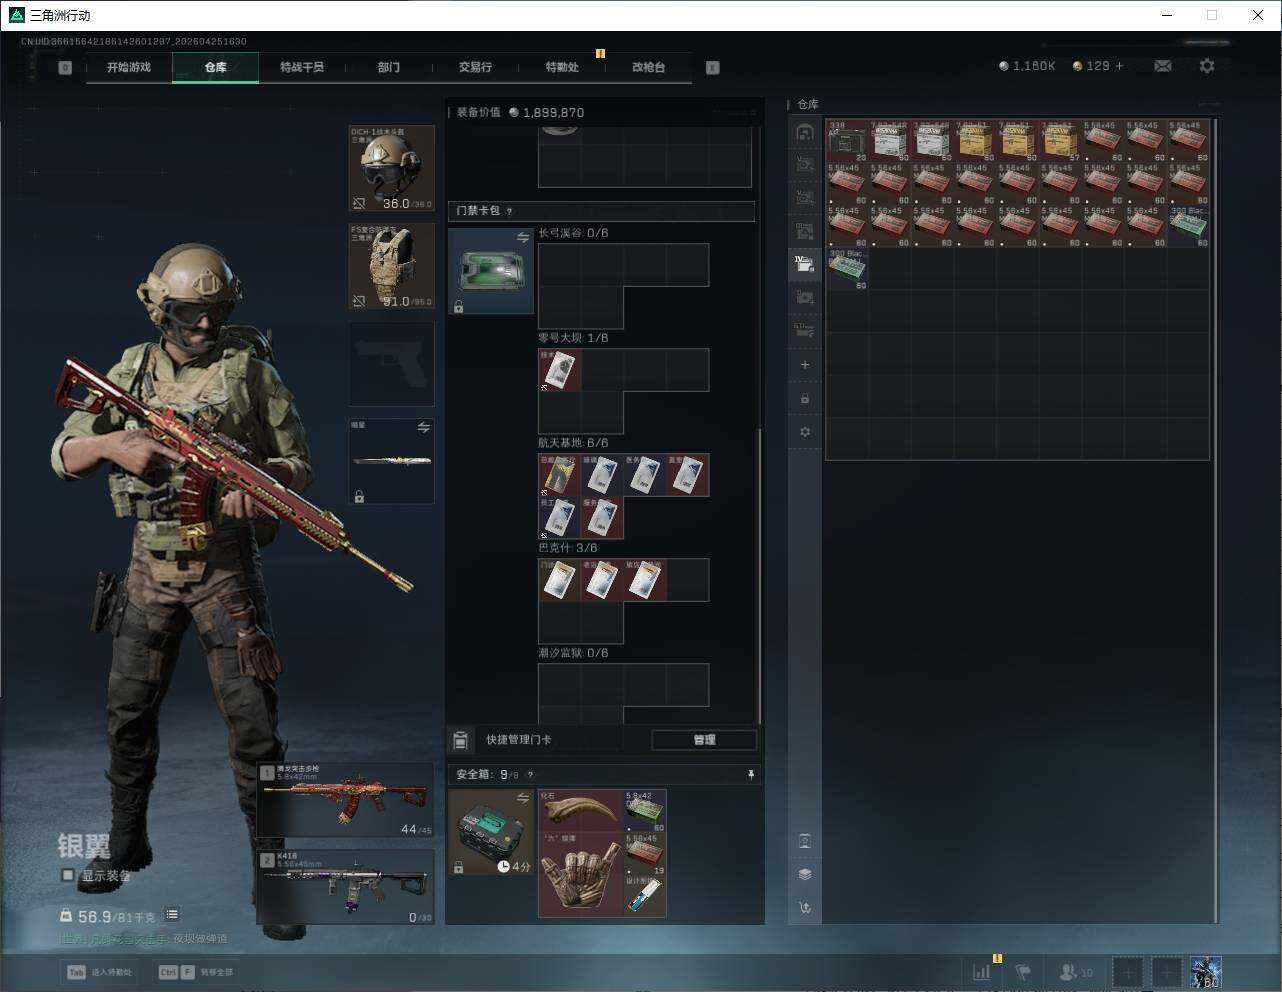Go to the 部门 tab
This screenshot has height=992, width=1282.
[389, 67]
